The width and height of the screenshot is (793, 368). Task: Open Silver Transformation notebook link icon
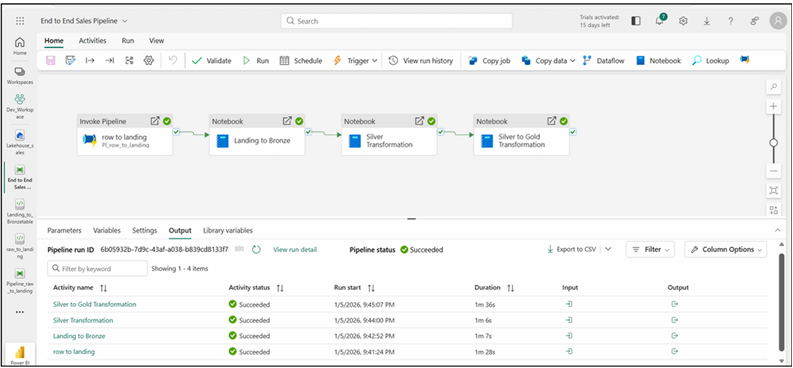(x=419, y=121)
